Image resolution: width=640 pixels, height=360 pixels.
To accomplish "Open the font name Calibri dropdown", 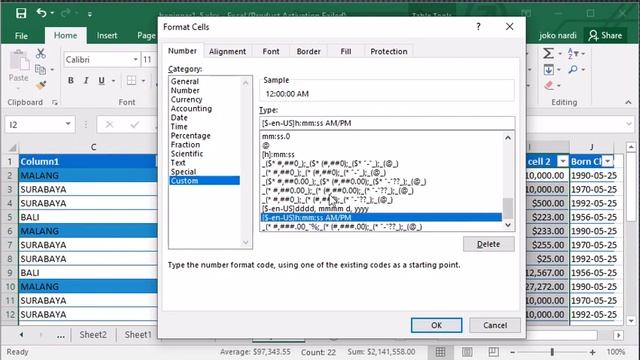I will tap(136, 60).
